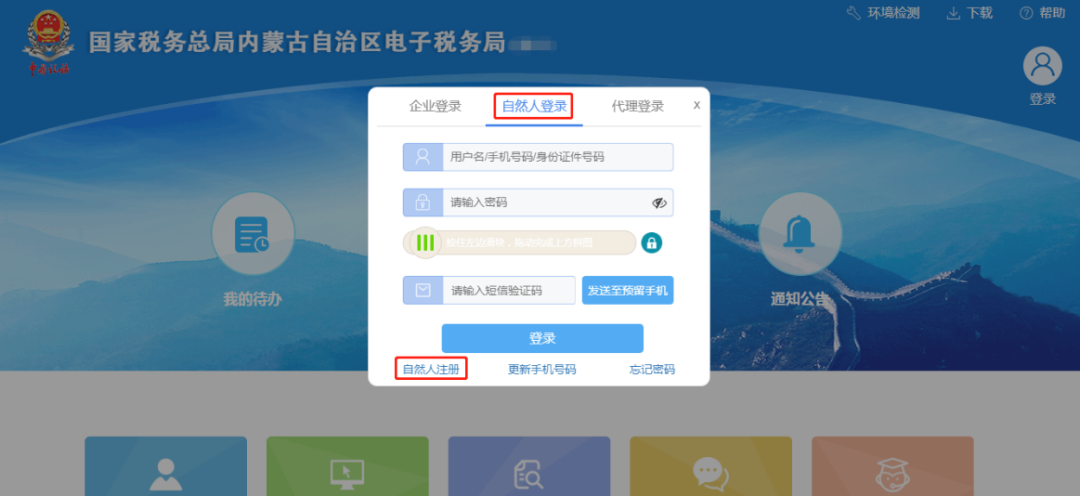
Task: Click the user avatar login icon
Action: click(x=1042, y=66)
